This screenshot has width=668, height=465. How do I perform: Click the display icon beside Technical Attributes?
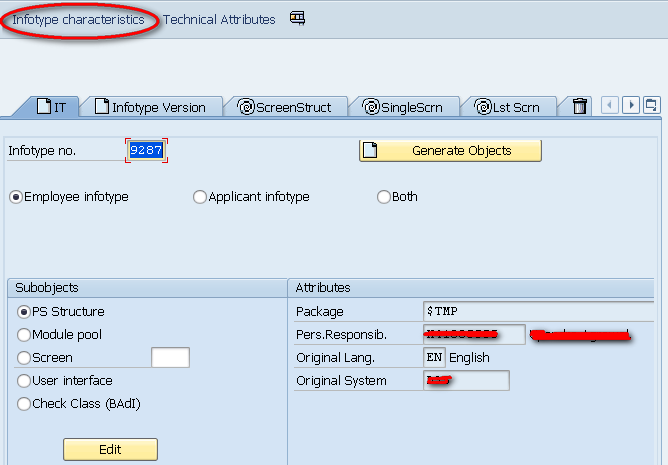click(x=297, y=18)
